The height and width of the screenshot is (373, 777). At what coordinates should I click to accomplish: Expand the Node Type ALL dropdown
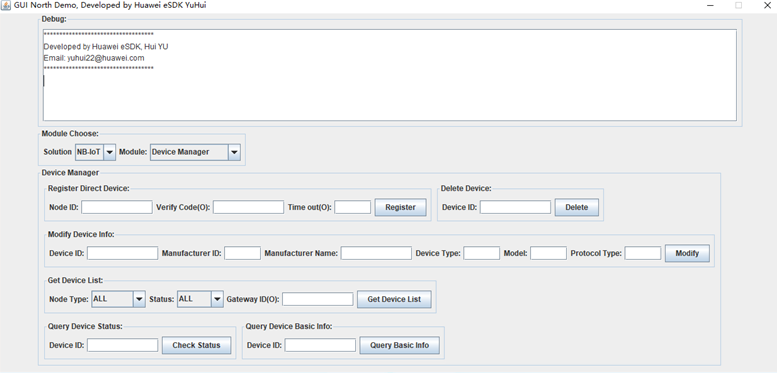pyautogui.click(x=118, y=299)
